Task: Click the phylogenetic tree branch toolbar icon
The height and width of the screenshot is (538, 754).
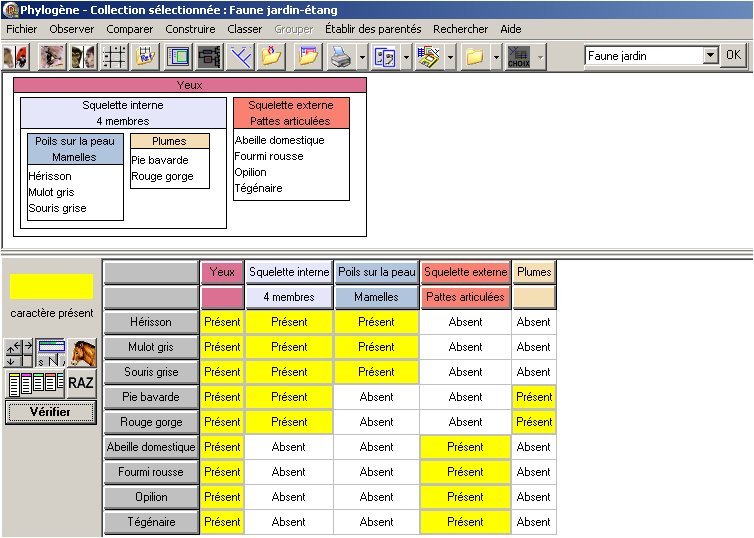Action: click(x=240, y=57)
